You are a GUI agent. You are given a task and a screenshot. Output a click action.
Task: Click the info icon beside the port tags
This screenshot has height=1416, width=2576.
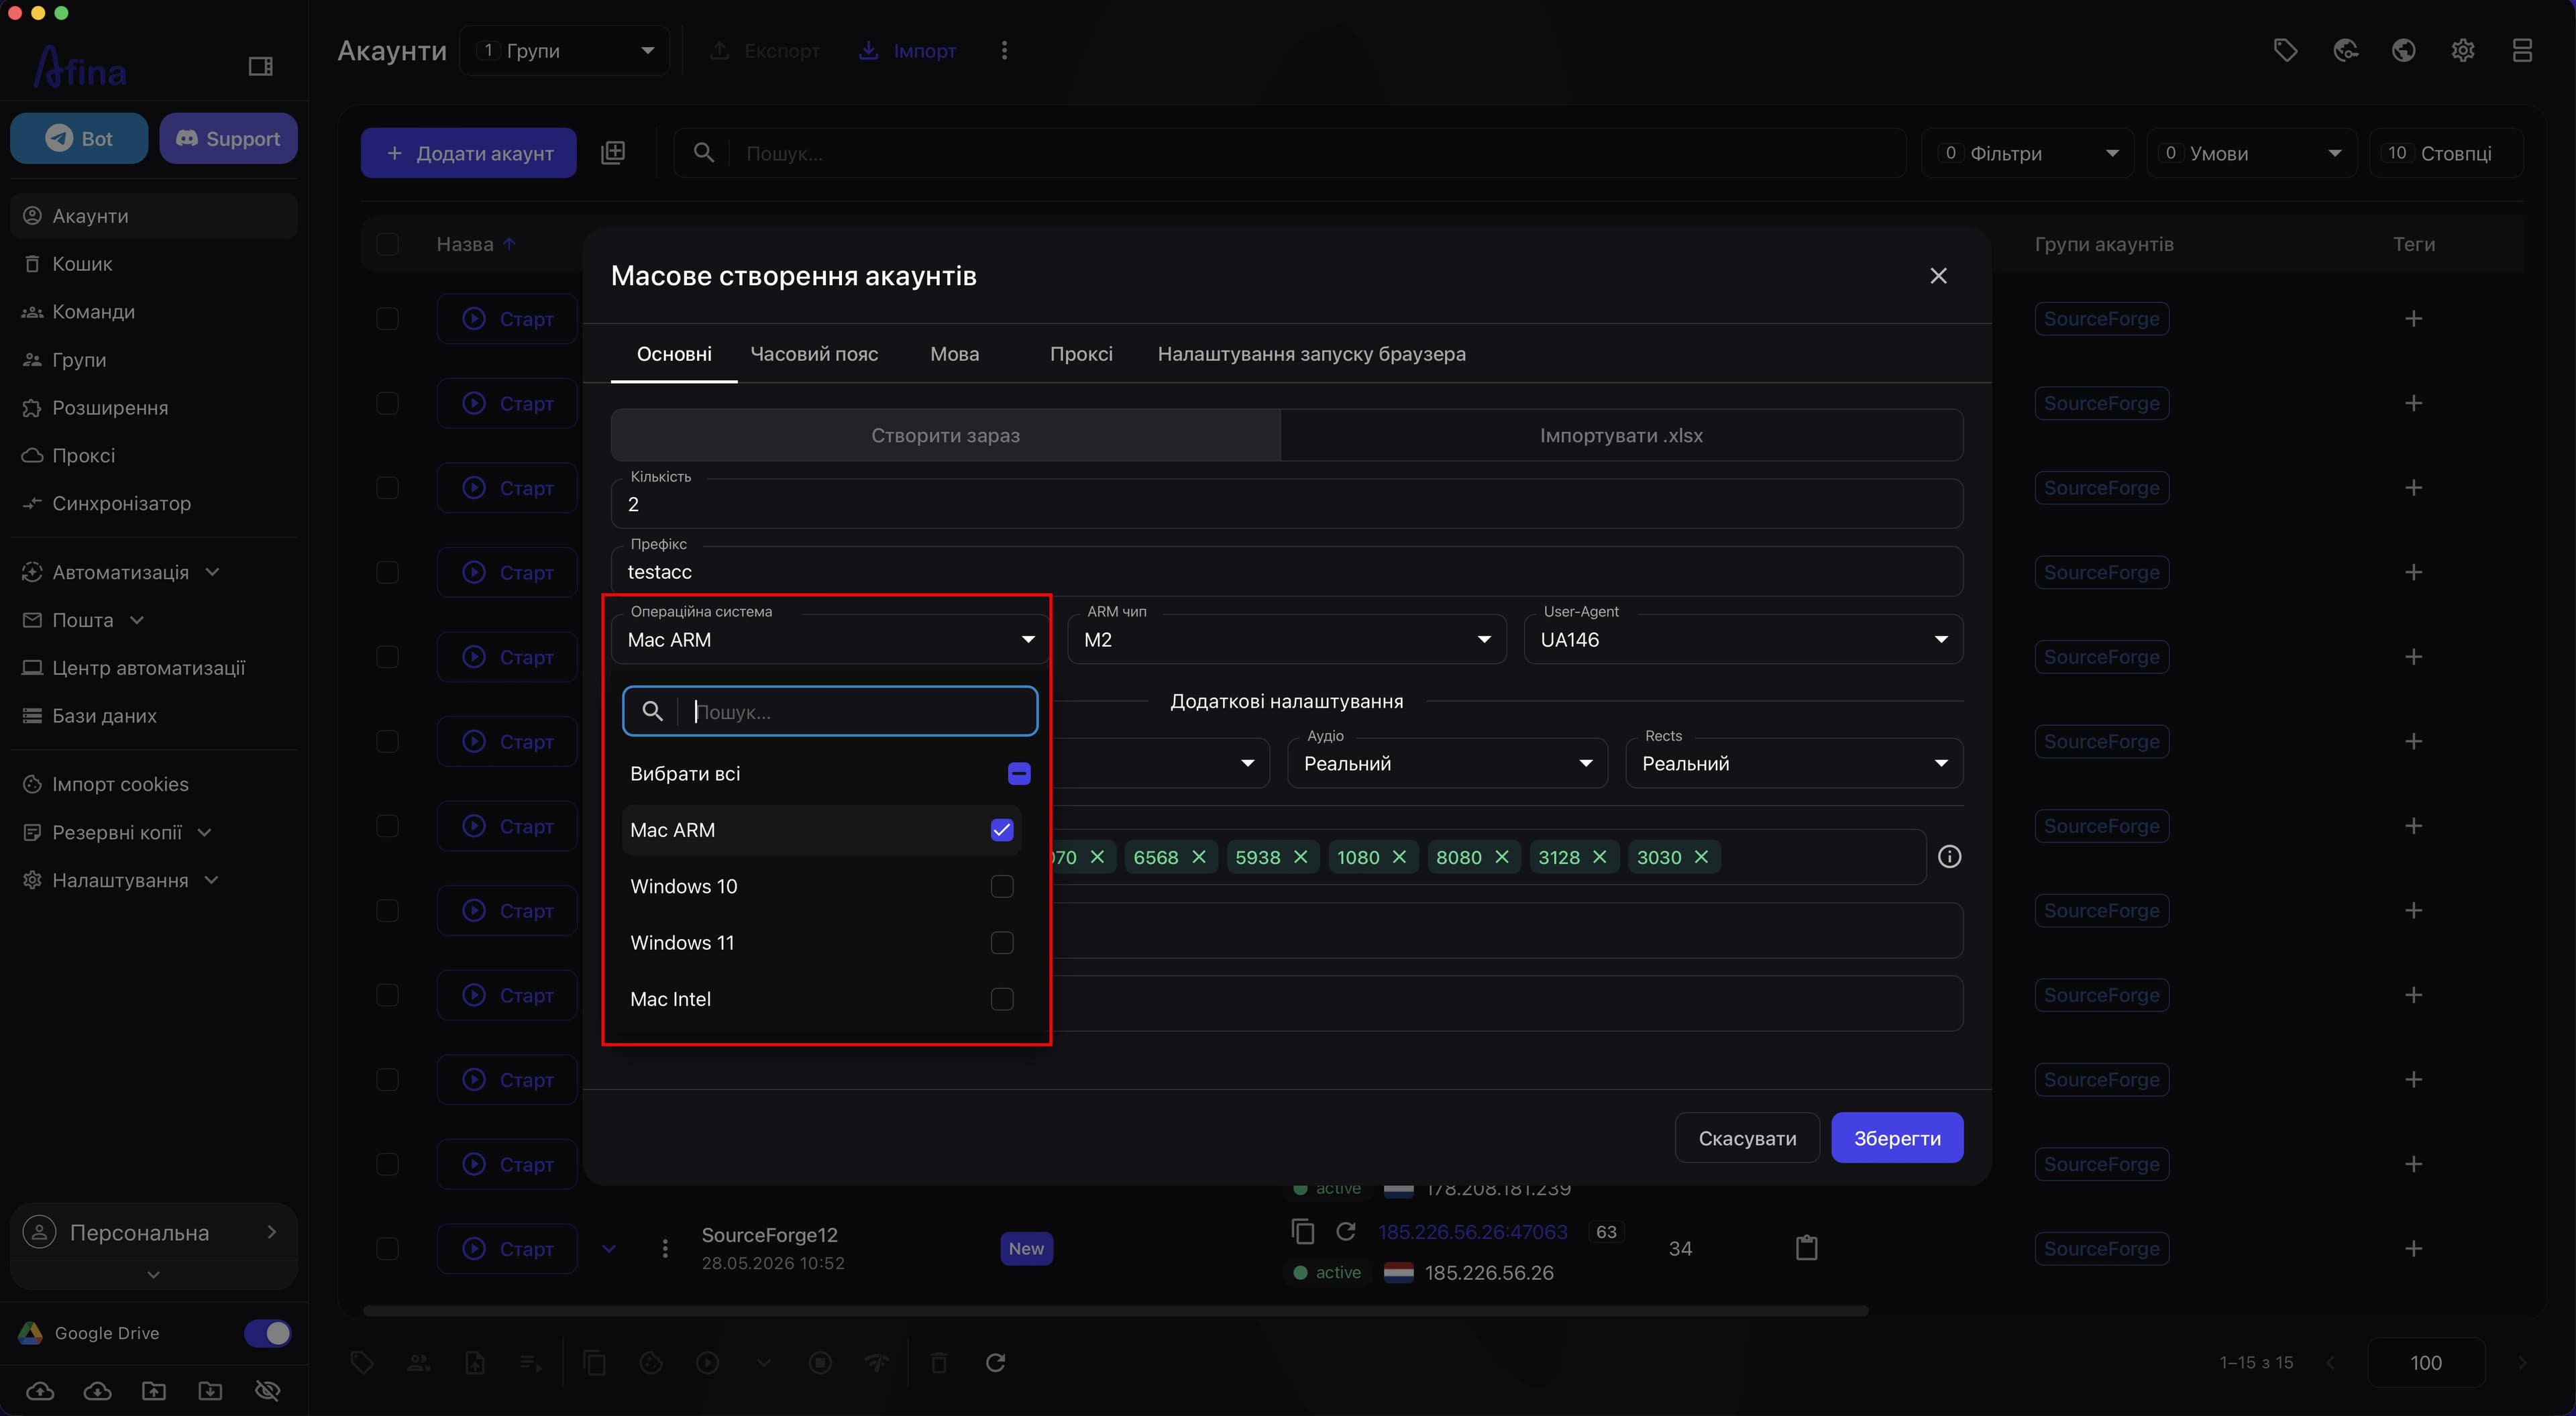1949,857
